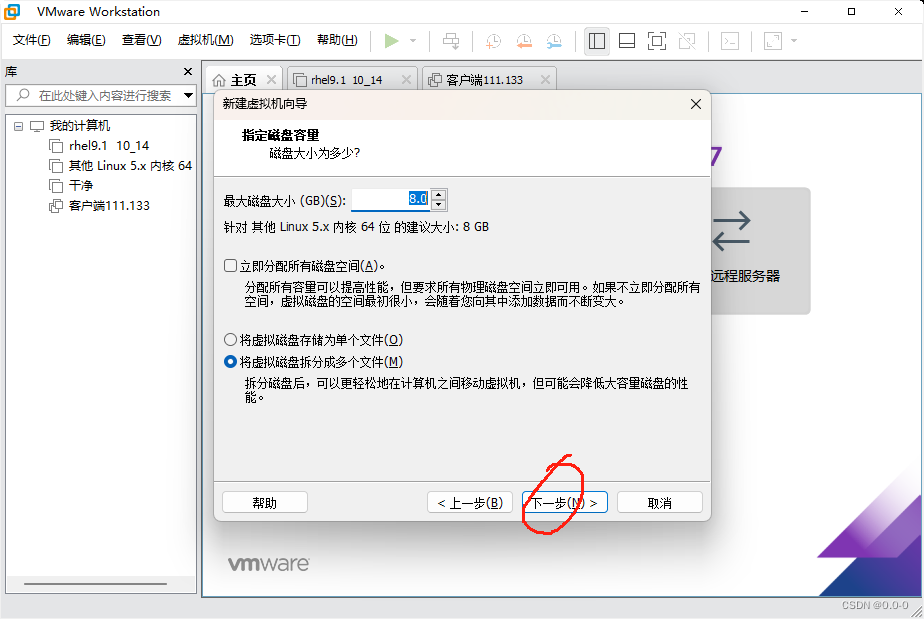Select 客户端111.133 in the library tree
Image resolution: width=924 pixels, height=619 pixels.
[x=109, y=206]
